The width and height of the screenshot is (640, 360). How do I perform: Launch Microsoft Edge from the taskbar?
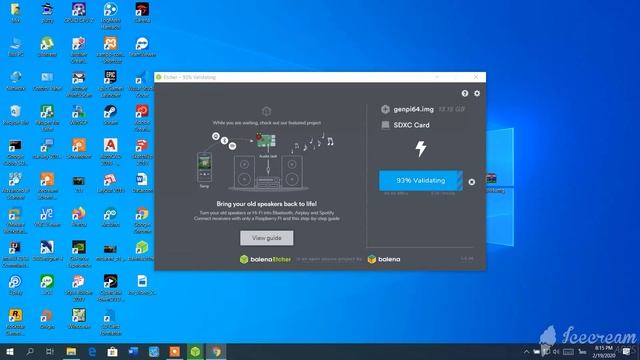(x=92, y=351)
